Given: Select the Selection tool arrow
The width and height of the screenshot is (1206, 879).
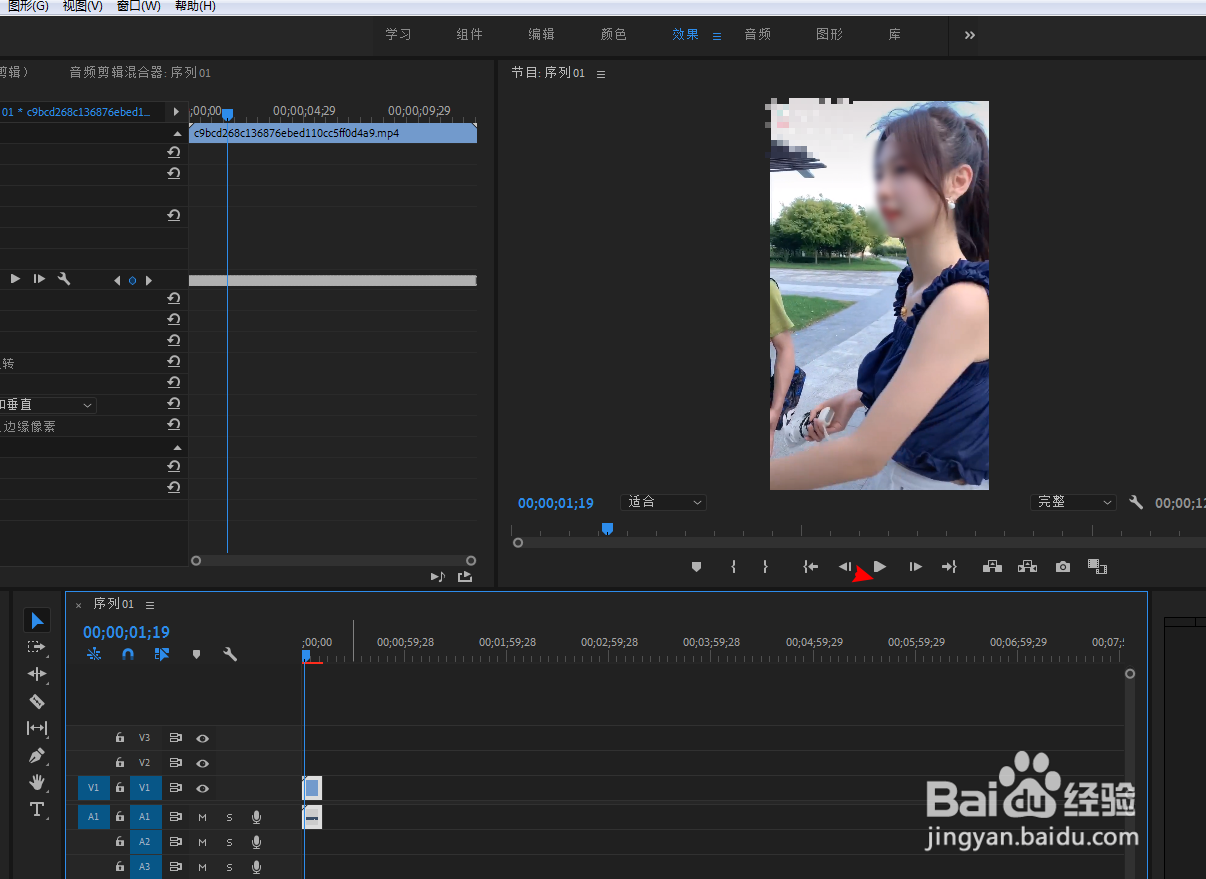Looking at the screenshot, I should pyautogui.click(x=37, y=621).
